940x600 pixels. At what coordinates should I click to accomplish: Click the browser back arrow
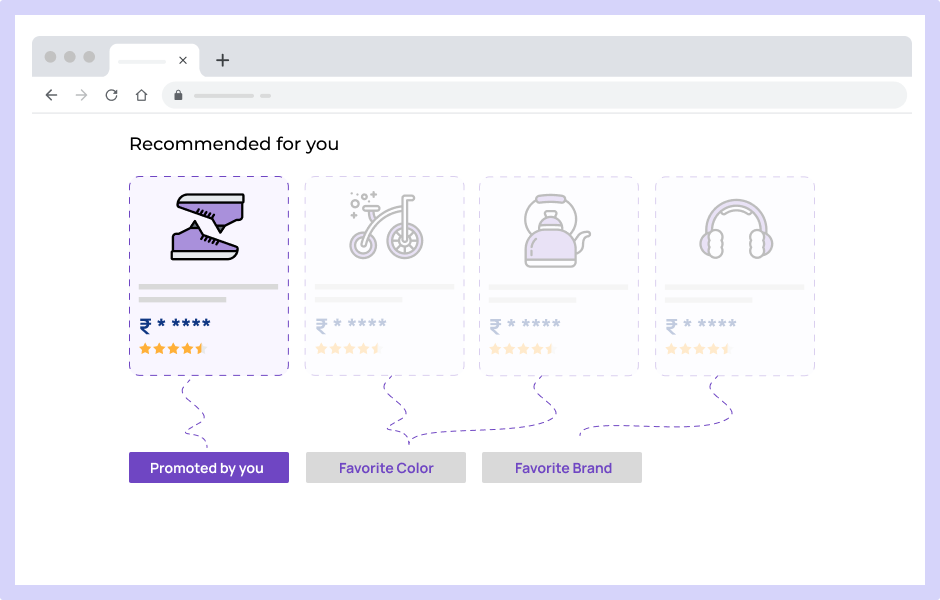coord(52,95)
